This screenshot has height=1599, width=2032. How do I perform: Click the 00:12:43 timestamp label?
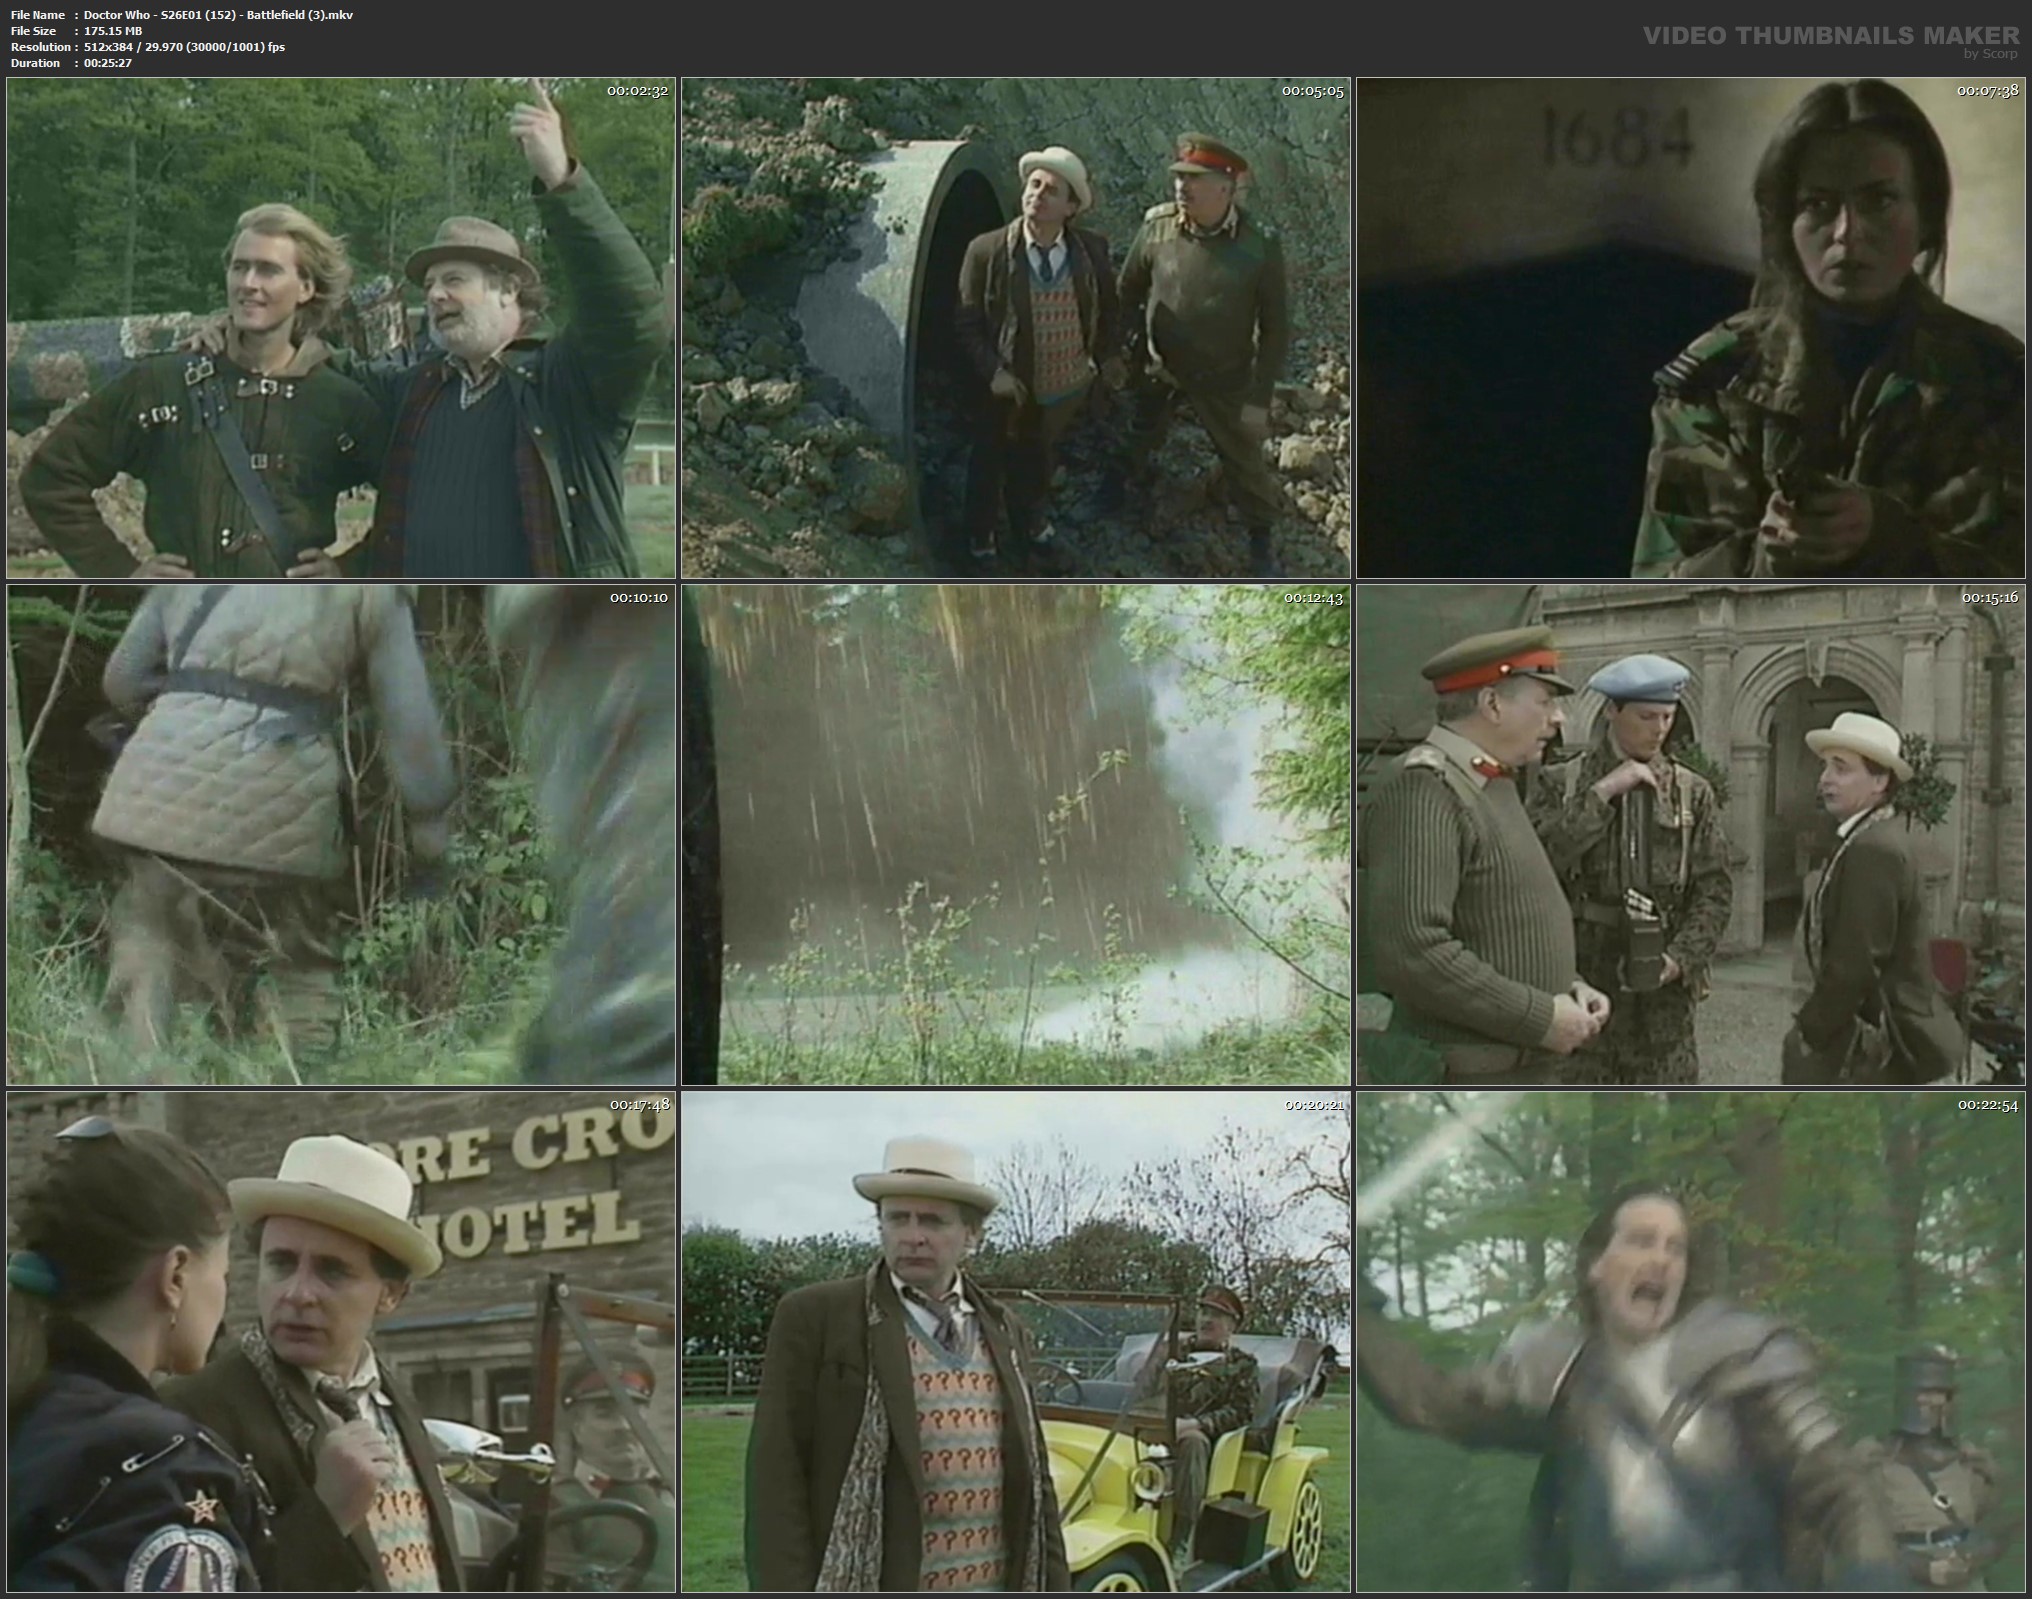[1313, 598]
